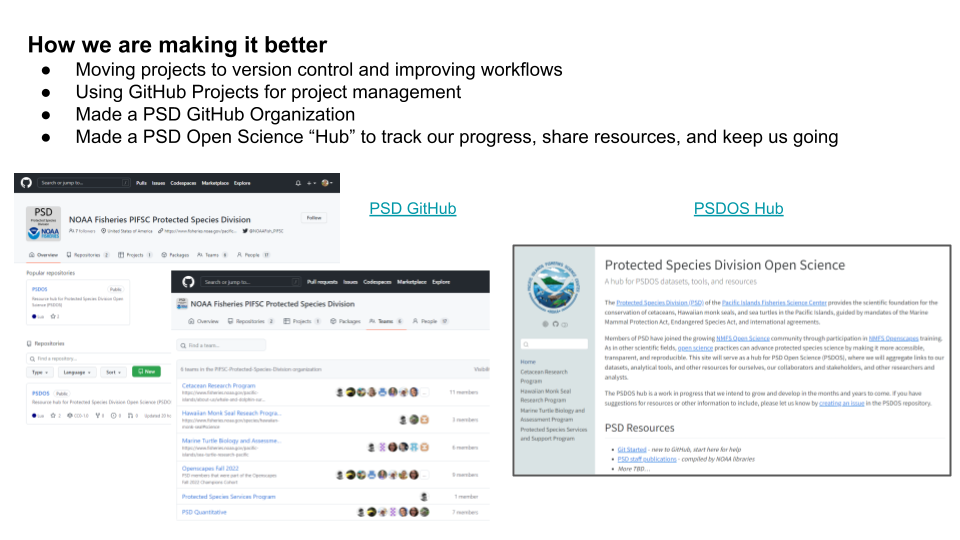Open the user avatar menu in the GitHub header
The image size is (960, 540).
point(327,183)
